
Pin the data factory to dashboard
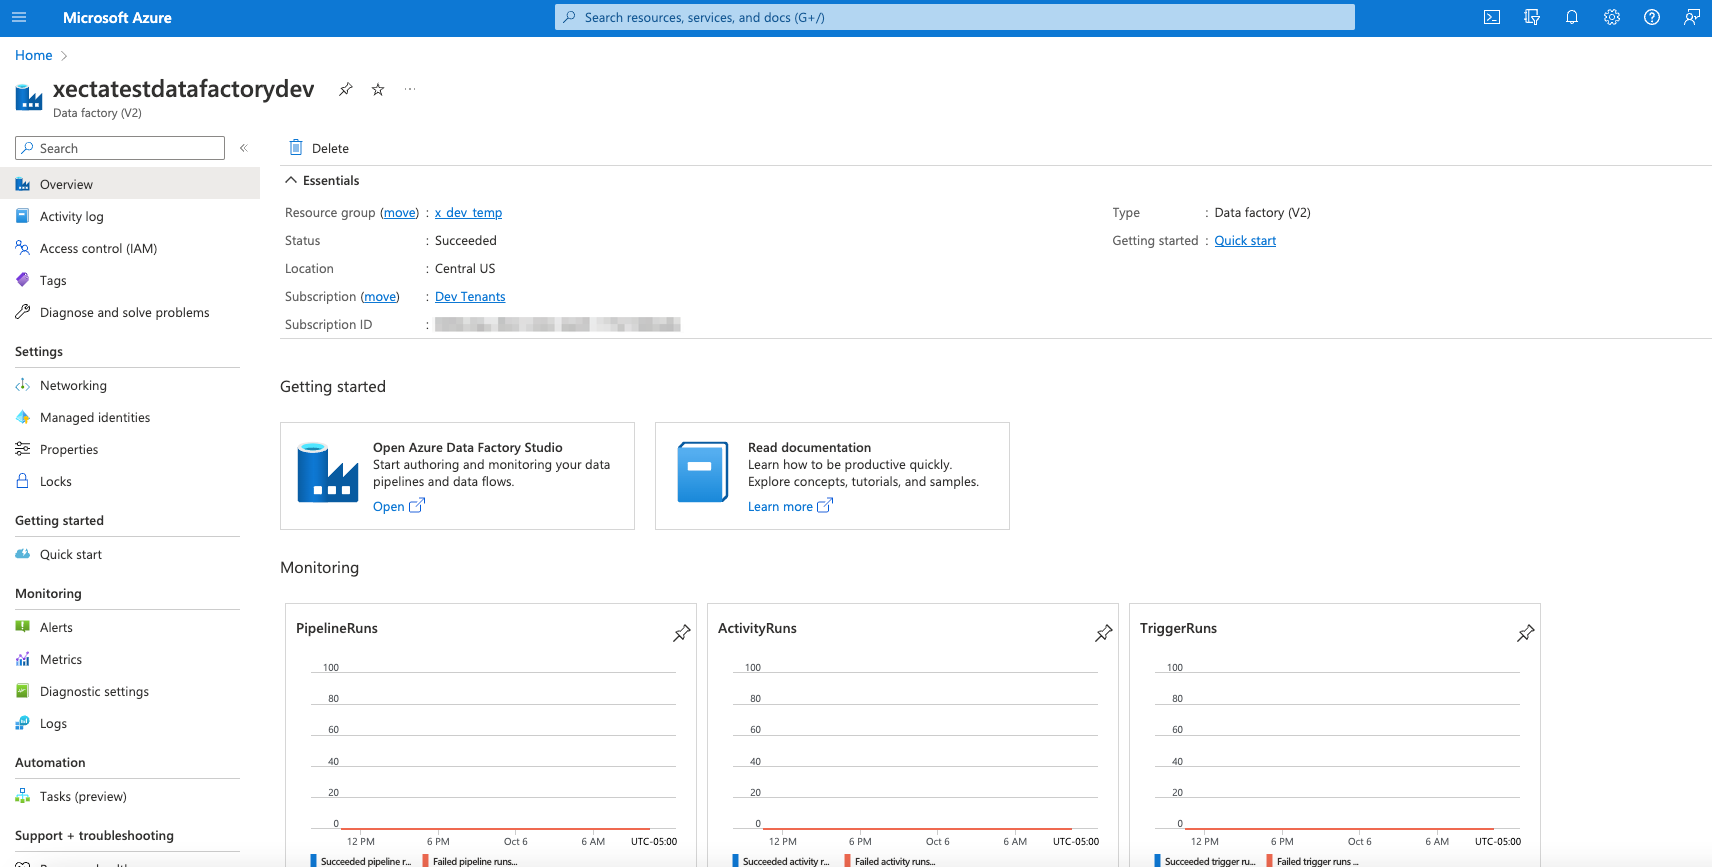346,89
